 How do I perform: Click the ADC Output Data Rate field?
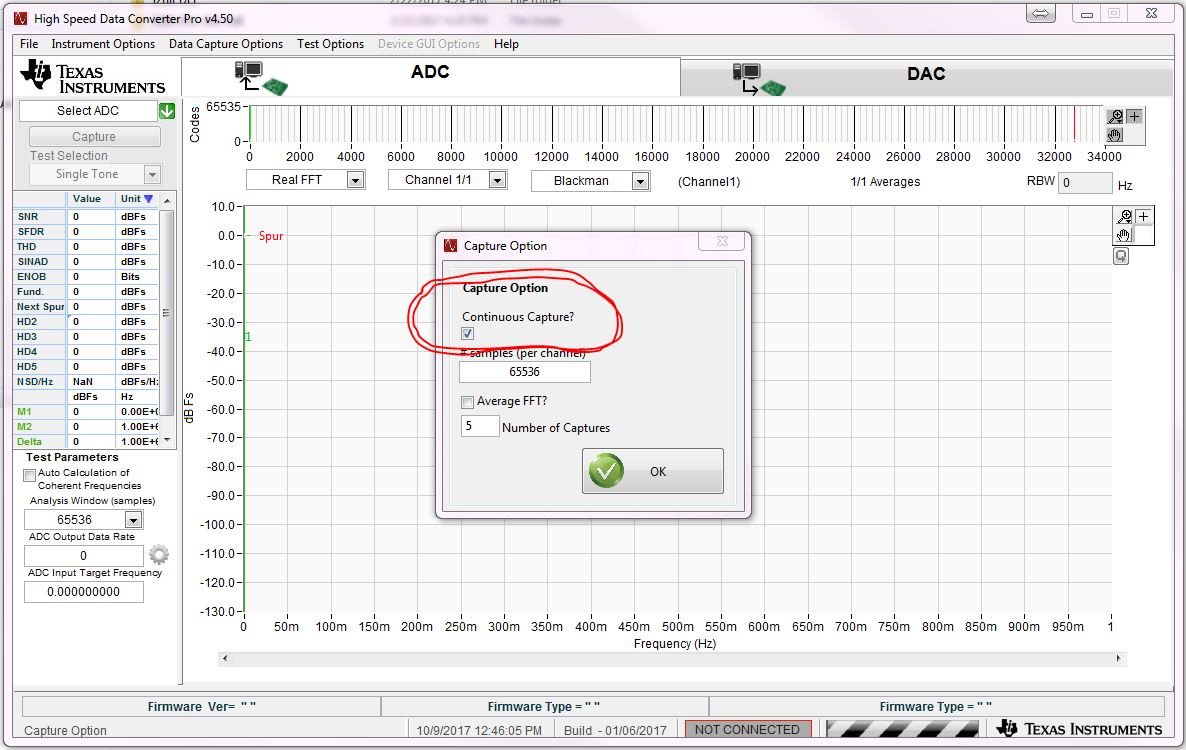(84, 556)
